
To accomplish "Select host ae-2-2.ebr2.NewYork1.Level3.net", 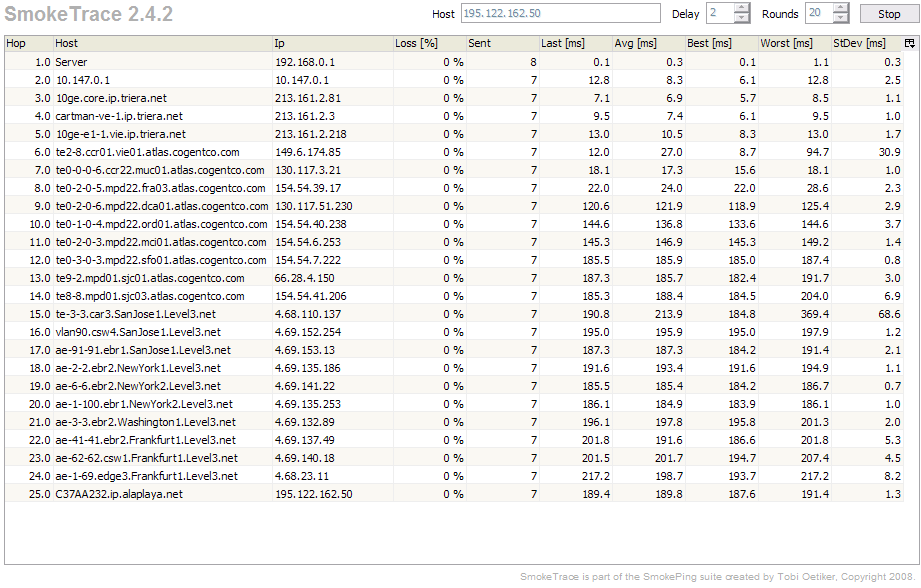I will 138,368.
